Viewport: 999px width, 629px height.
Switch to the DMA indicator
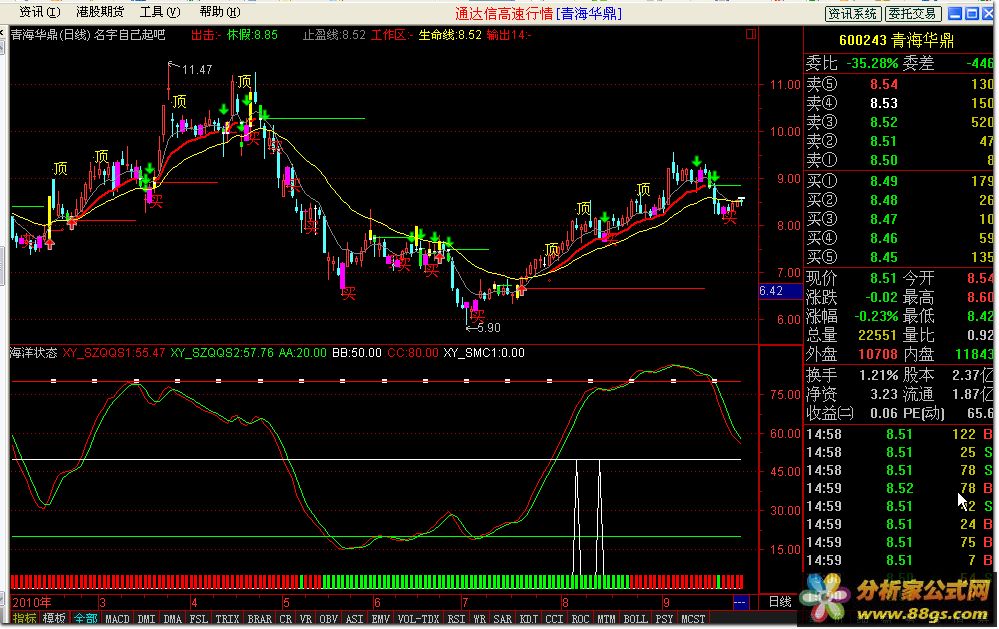click(172, 619)
